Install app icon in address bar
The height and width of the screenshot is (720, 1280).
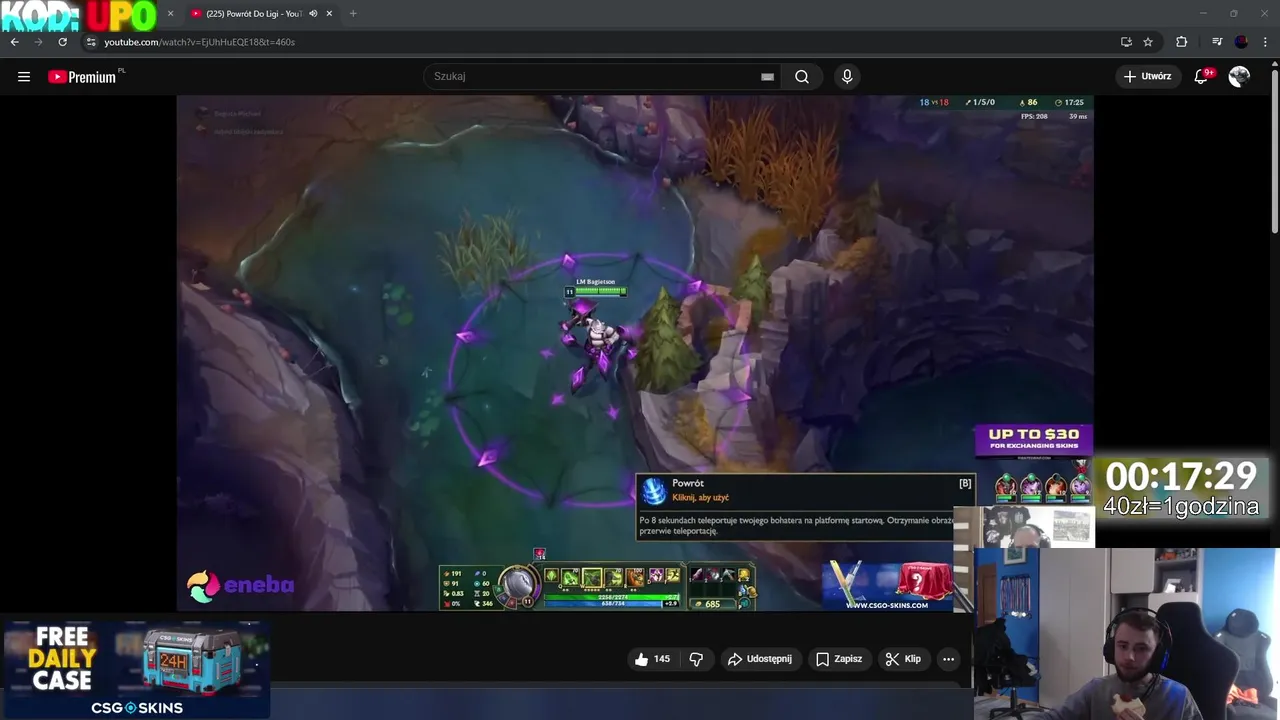coord(1126,42)
